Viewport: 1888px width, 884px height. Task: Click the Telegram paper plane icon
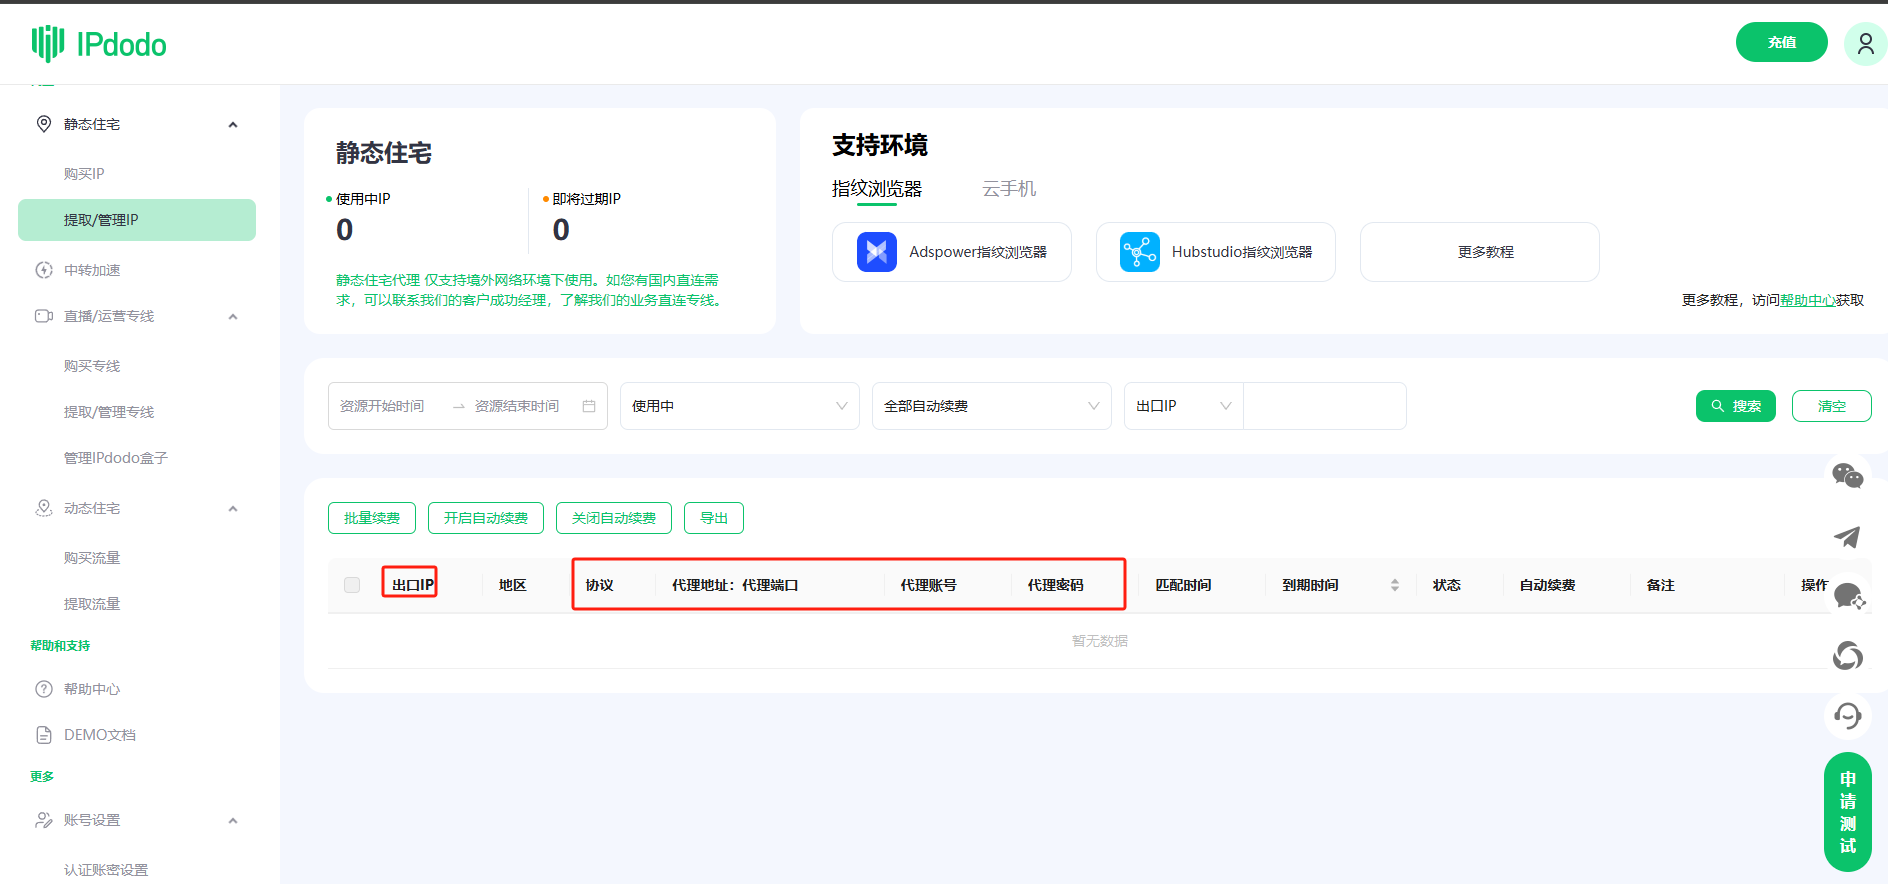(1847, 537)
